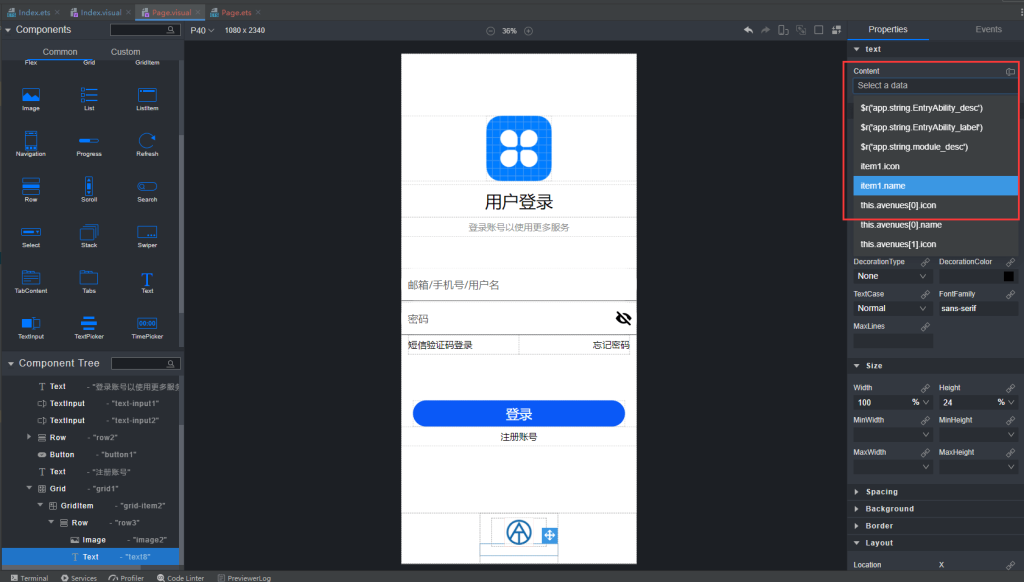This screenshot has width=1024, height=582.
Task: Open the Profiler from the status bar
Action: click(x=126, y=577)
